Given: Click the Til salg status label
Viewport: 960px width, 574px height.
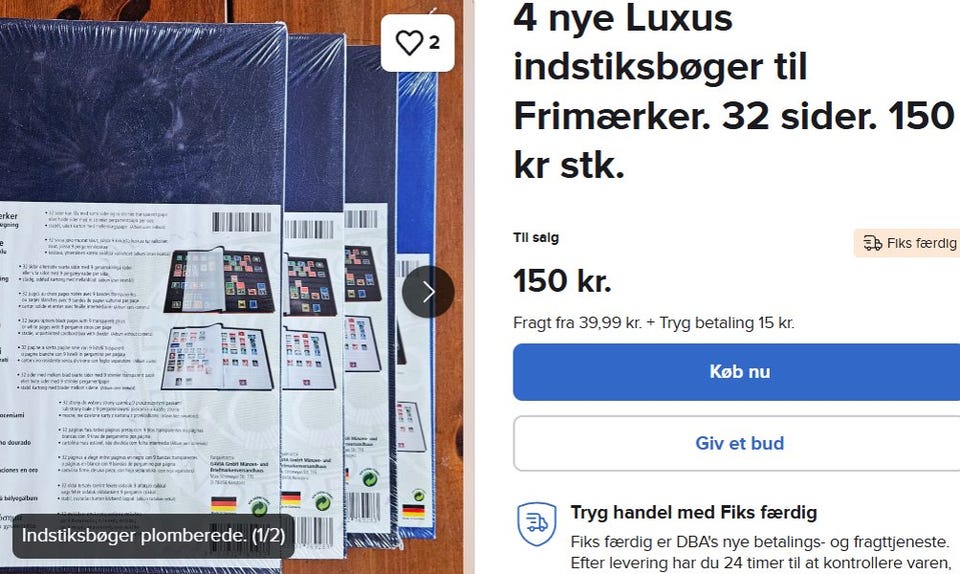Looking at the screenshot, I should click(536, 237).
